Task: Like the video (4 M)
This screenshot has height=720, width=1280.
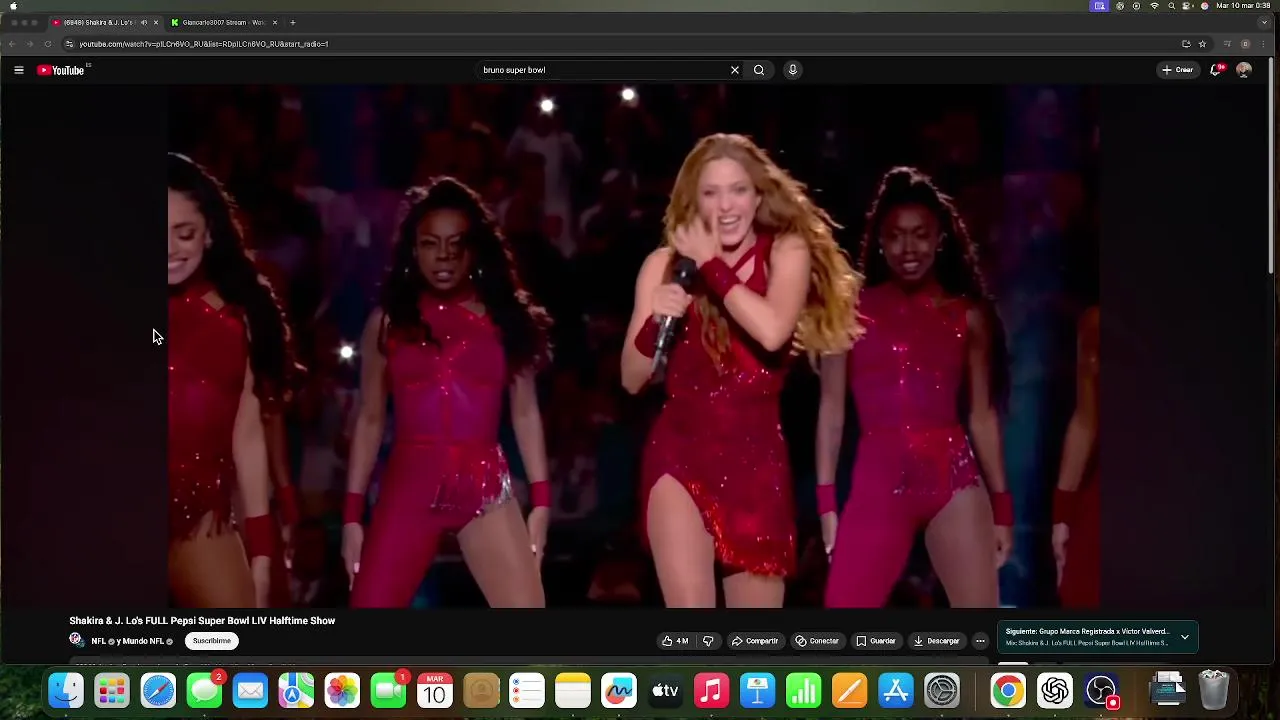Action: (677, 641)
